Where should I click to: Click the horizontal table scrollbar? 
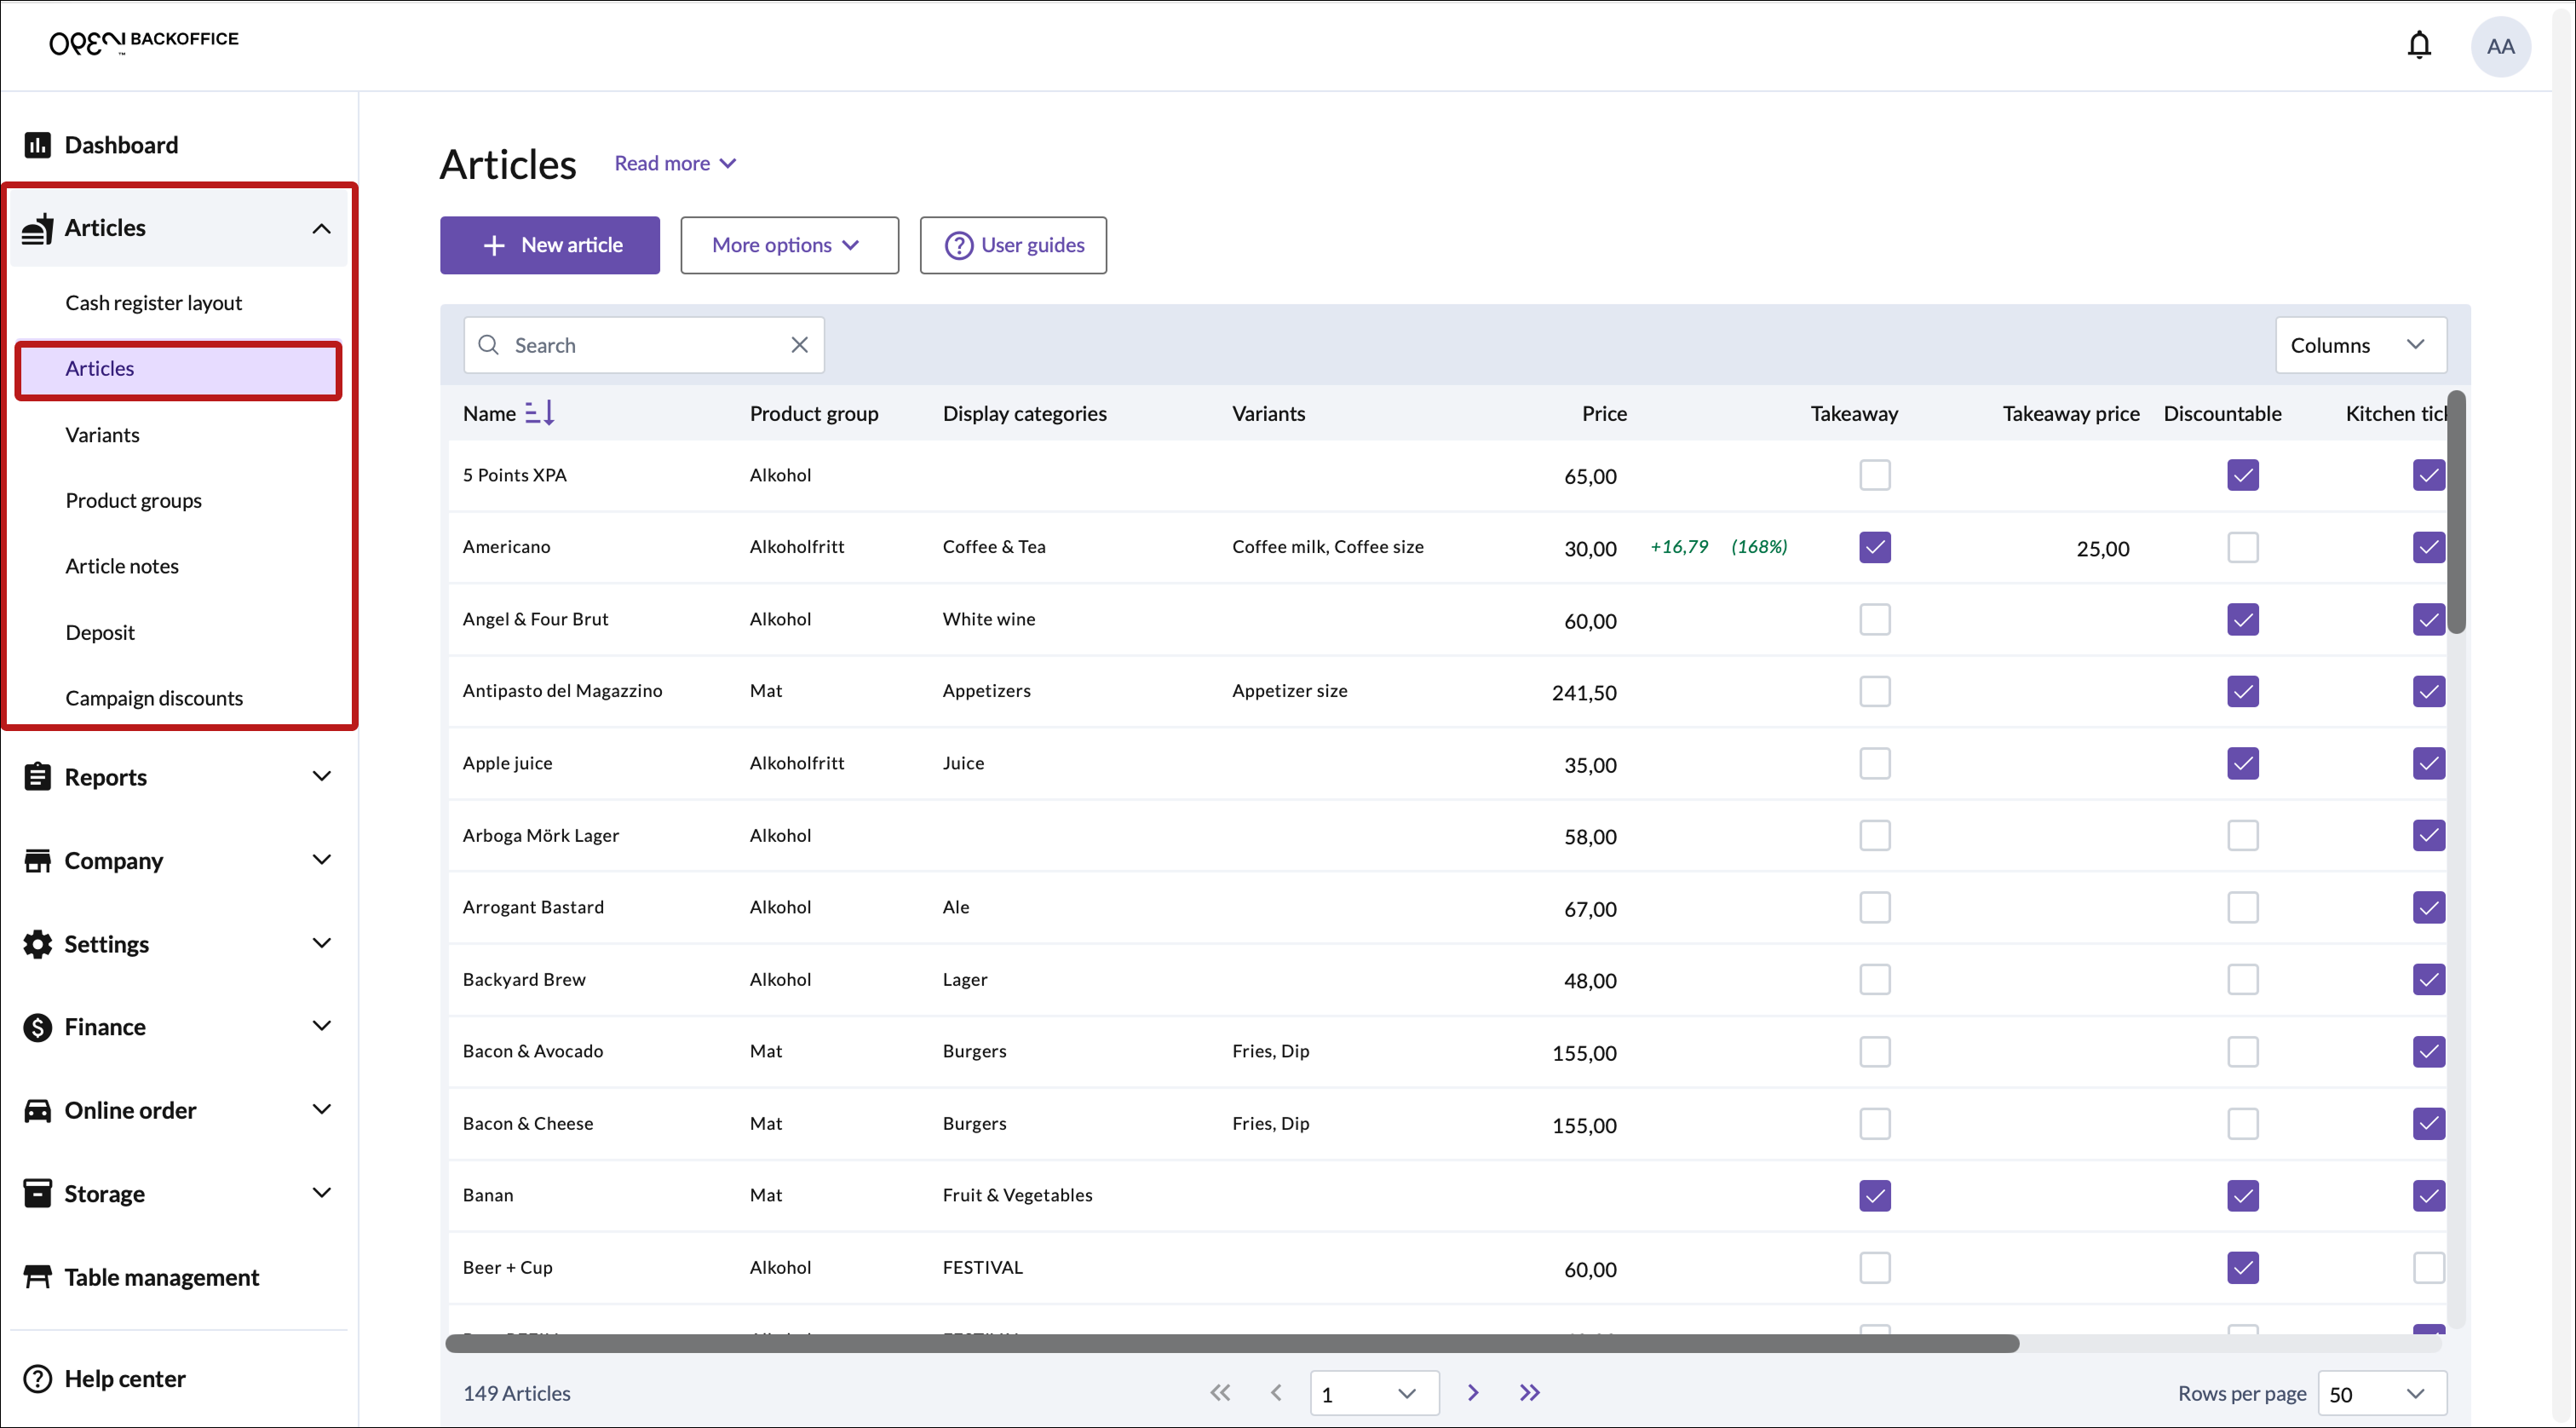pos(1230,1343)
